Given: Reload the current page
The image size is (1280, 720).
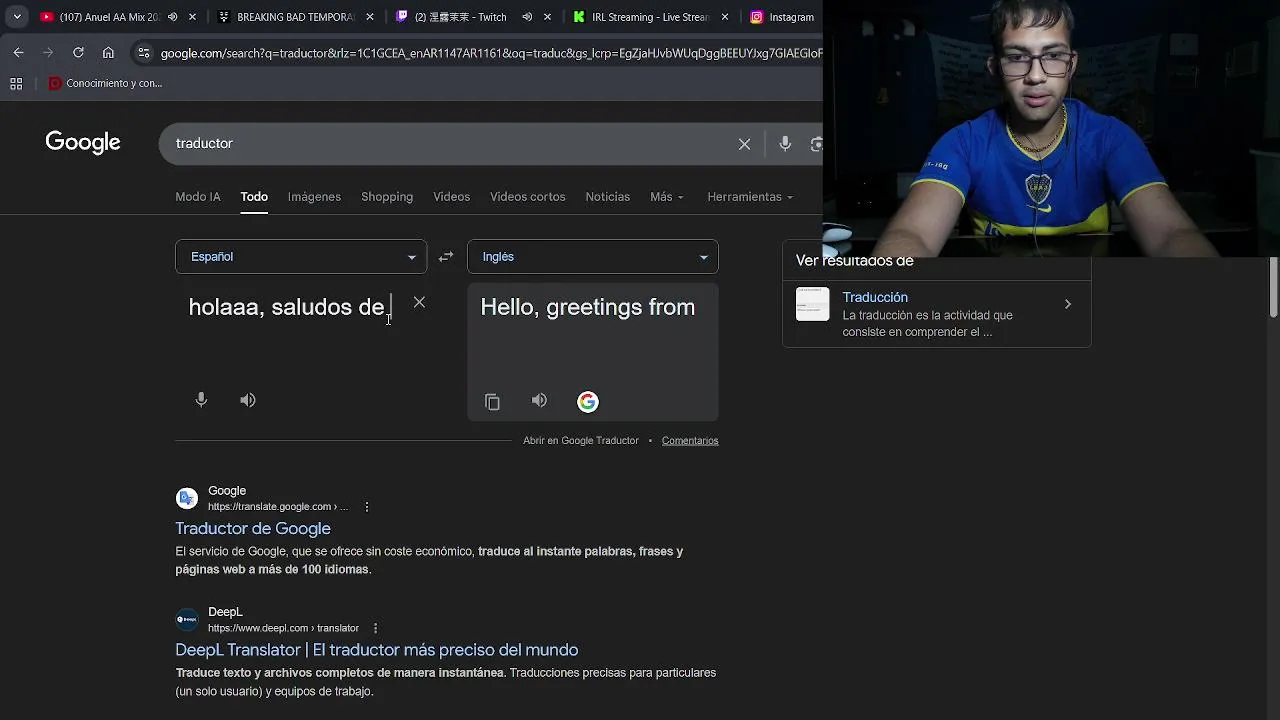Looking at the screenshot, I should tap(78, 53).
